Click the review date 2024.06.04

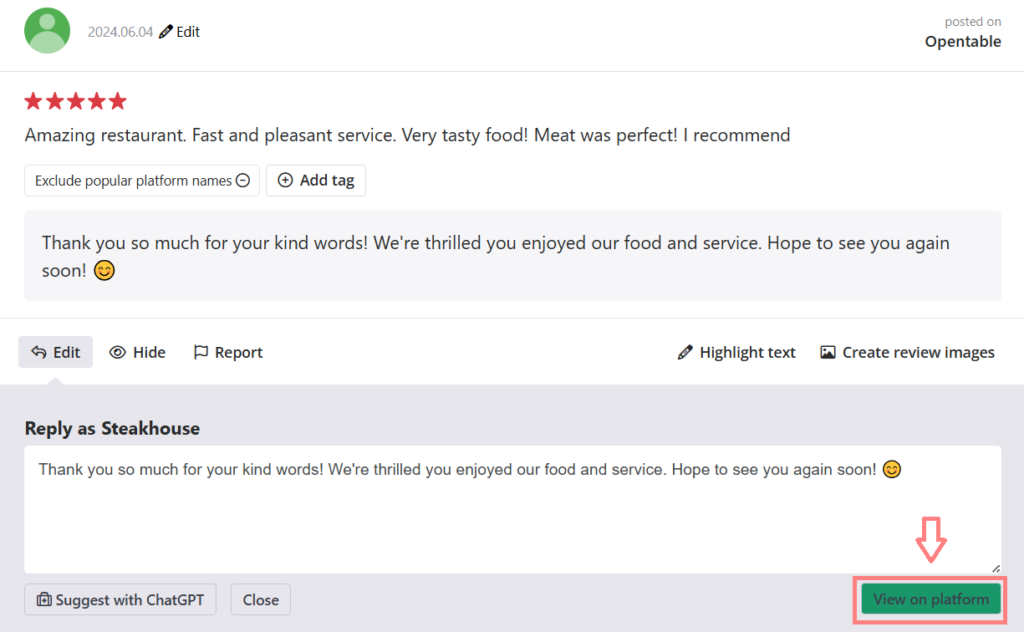click(120, 32)
